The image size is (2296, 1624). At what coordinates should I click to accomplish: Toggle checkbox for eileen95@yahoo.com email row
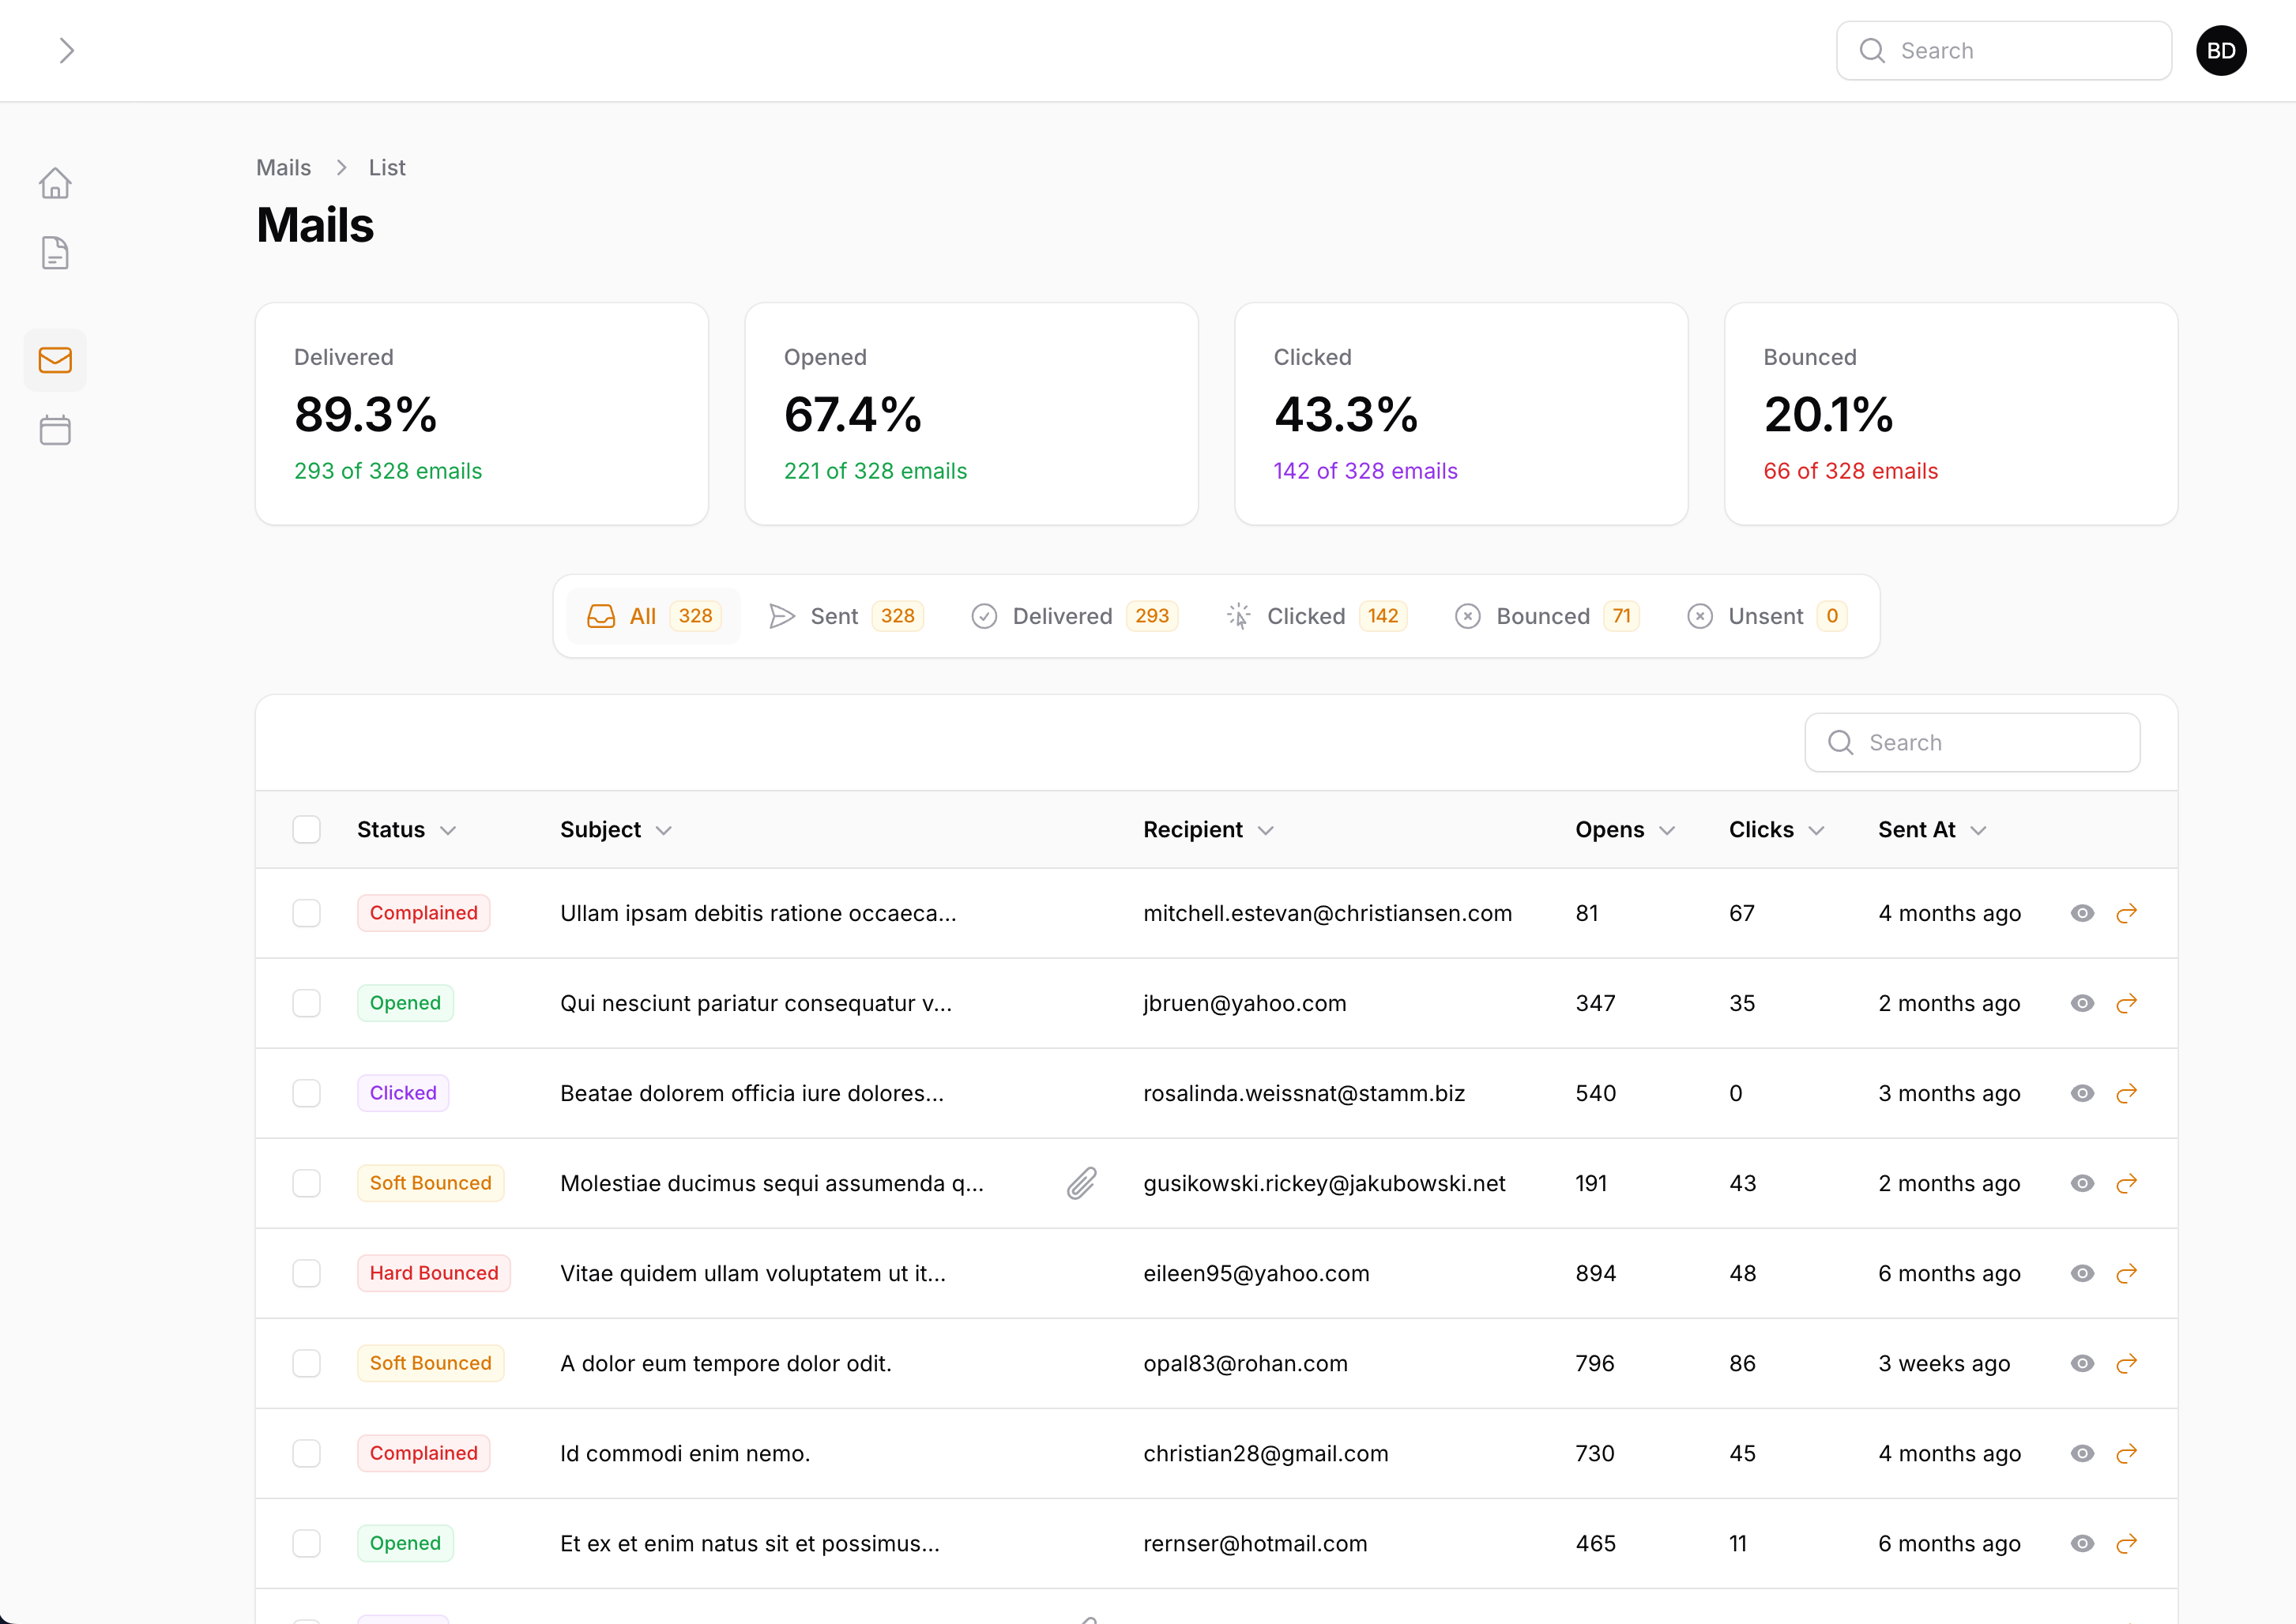[x=306, y=1274]
